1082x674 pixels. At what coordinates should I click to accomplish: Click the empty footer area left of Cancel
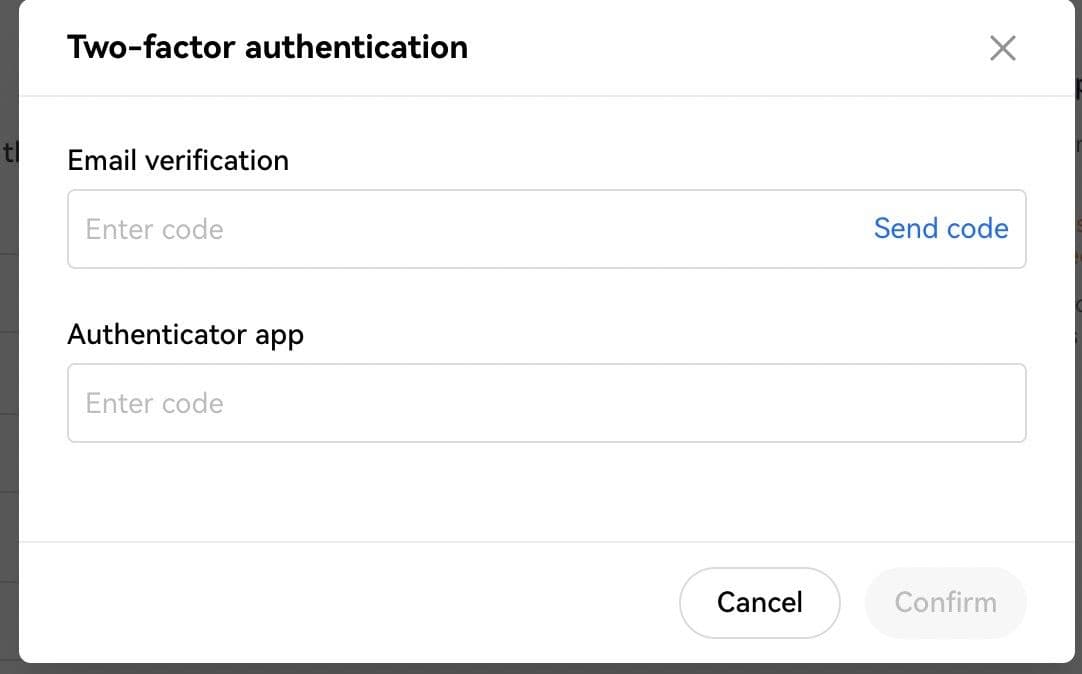click(350, 602)
